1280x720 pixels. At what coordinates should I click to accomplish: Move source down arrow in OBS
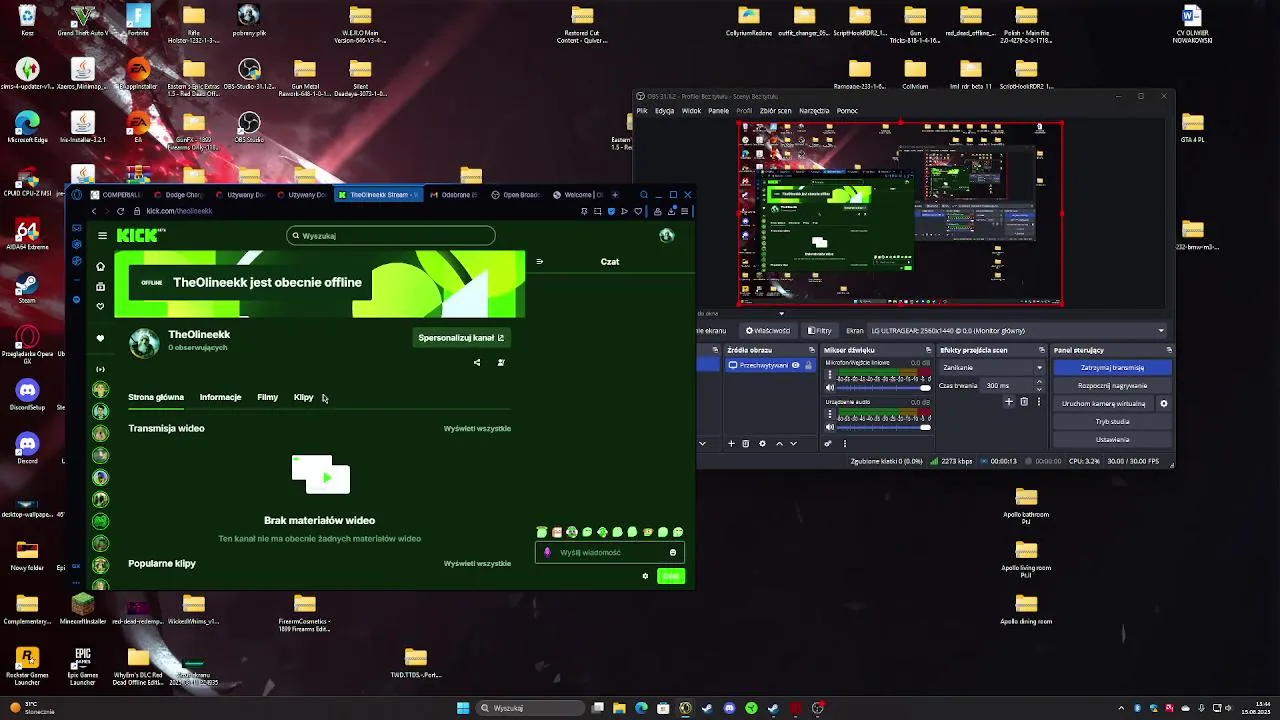point(794,443)
